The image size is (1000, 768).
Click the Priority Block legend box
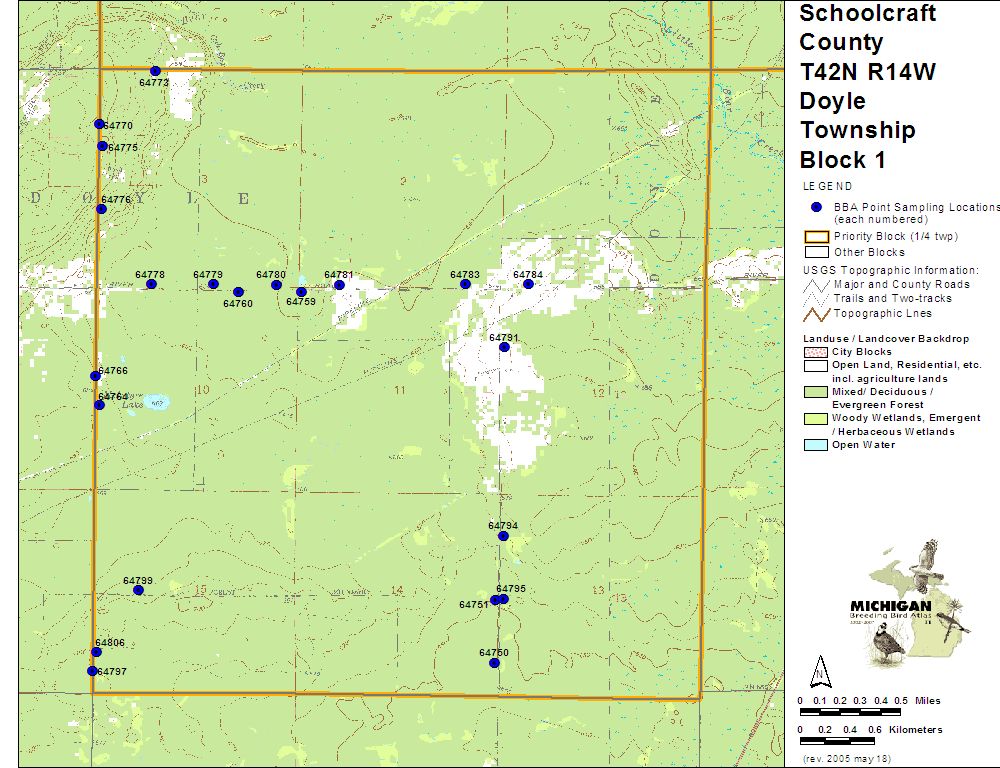coord(816,237)
